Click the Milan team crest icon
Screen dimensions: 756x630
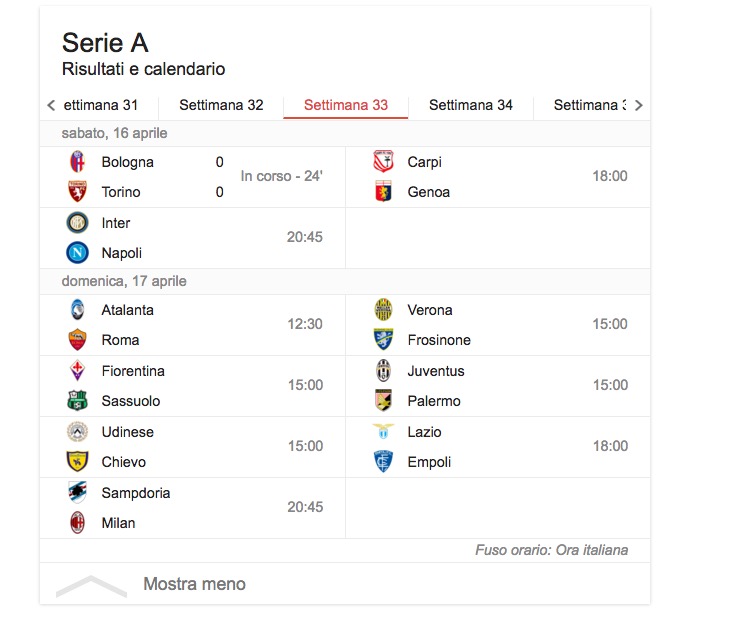[x=77, y=523]
